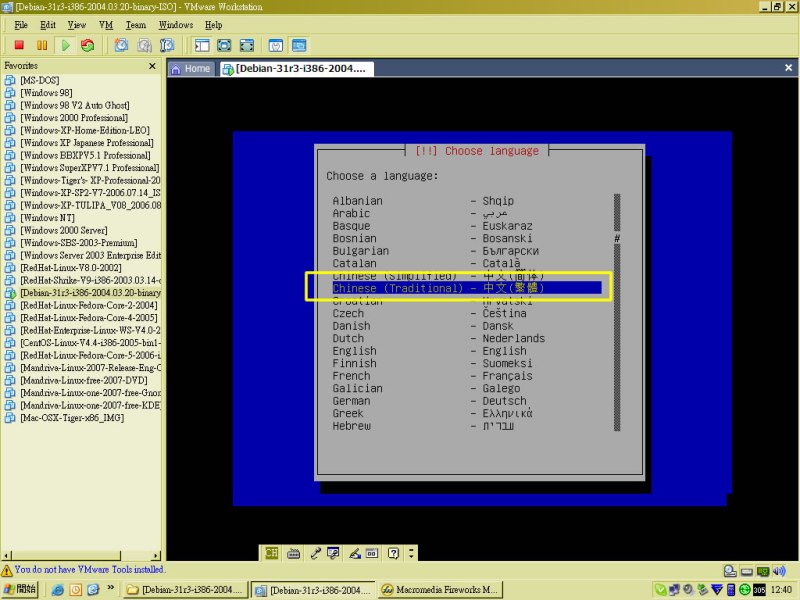This screenshot has width=800, height=600.
Task: Select [Windows XP Japanese Professional] favorite
Action: tap(87, 143)
